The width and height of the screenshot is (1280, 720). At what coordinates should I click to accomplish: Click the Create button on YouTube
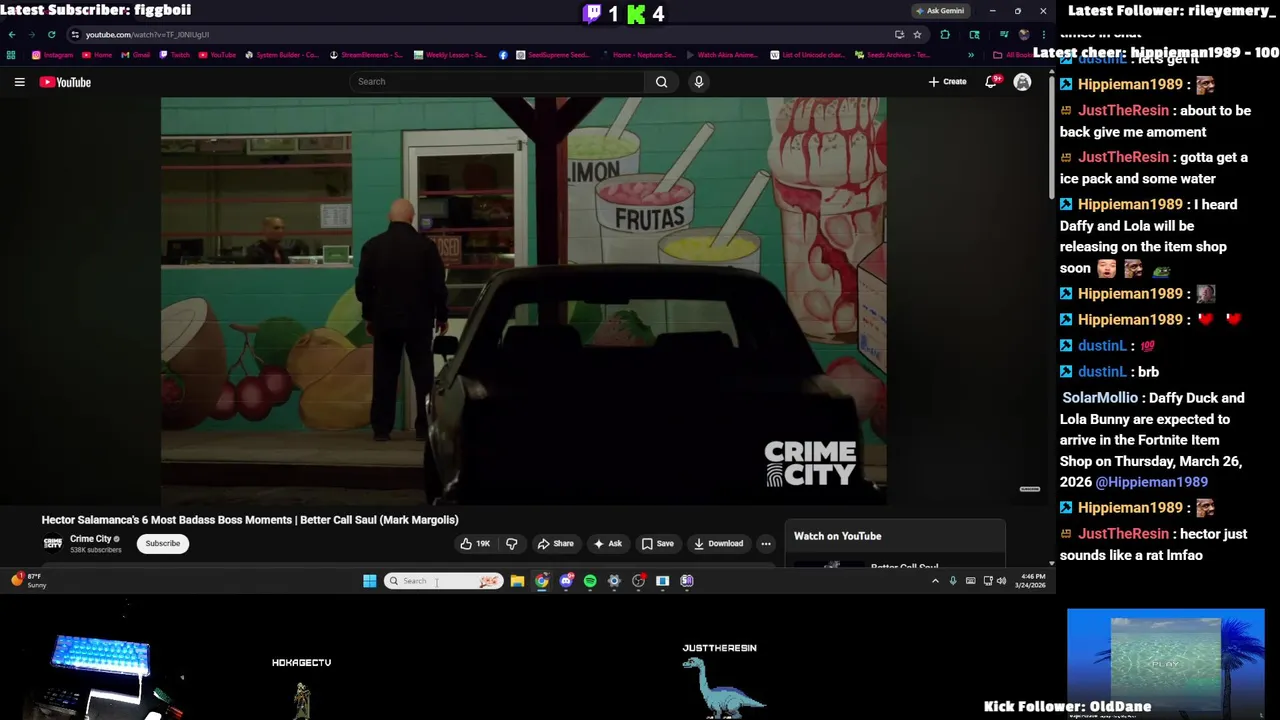click(x=947, y=82)
